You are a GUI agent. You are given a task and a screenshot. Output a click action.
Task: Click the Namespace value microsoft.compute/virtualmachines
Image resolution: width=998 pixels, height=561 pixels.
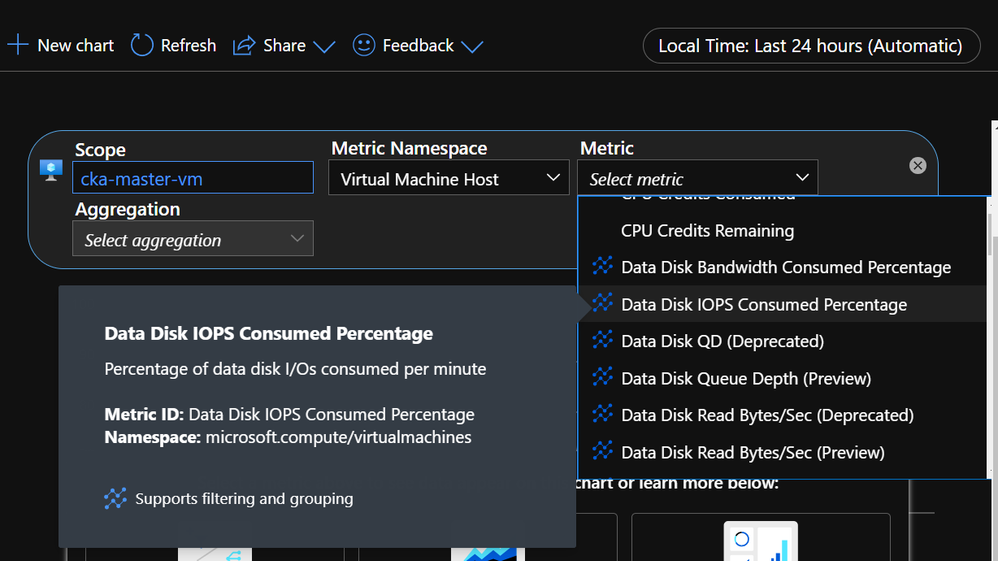coord(339,437)
